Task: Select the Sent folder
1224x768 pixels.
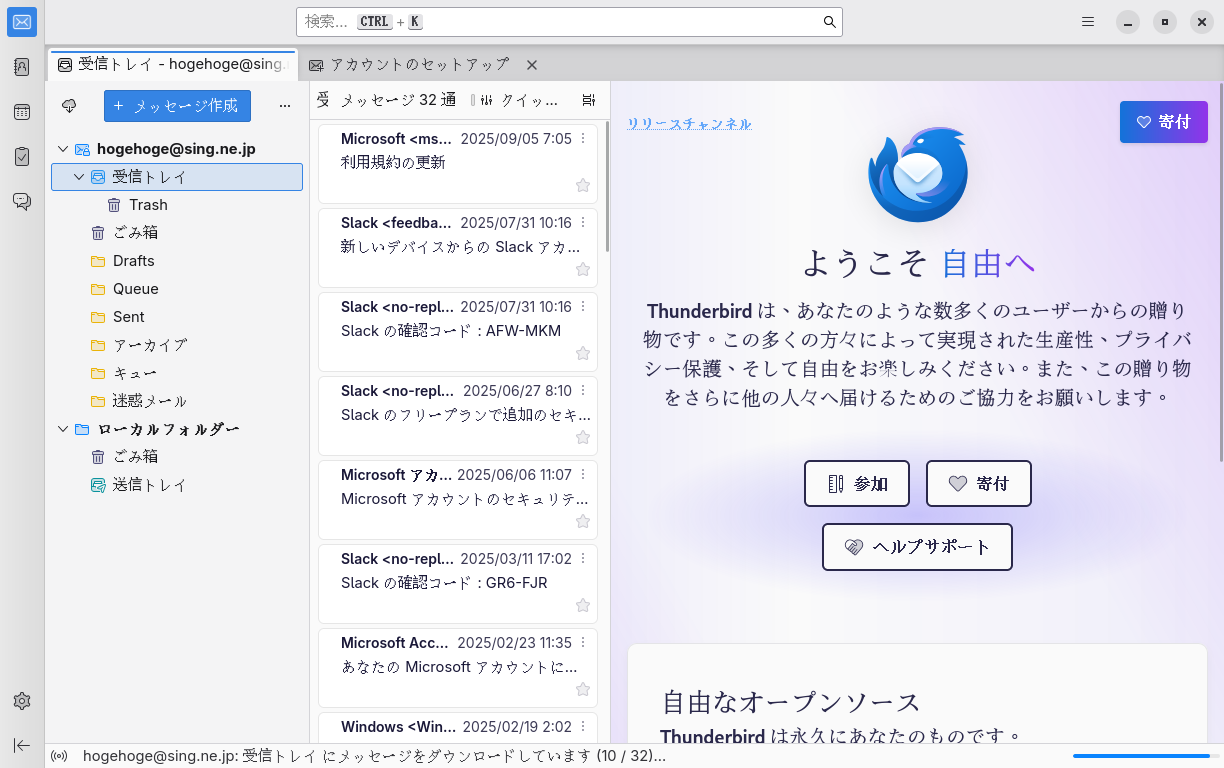Action: tap(177, 317)
